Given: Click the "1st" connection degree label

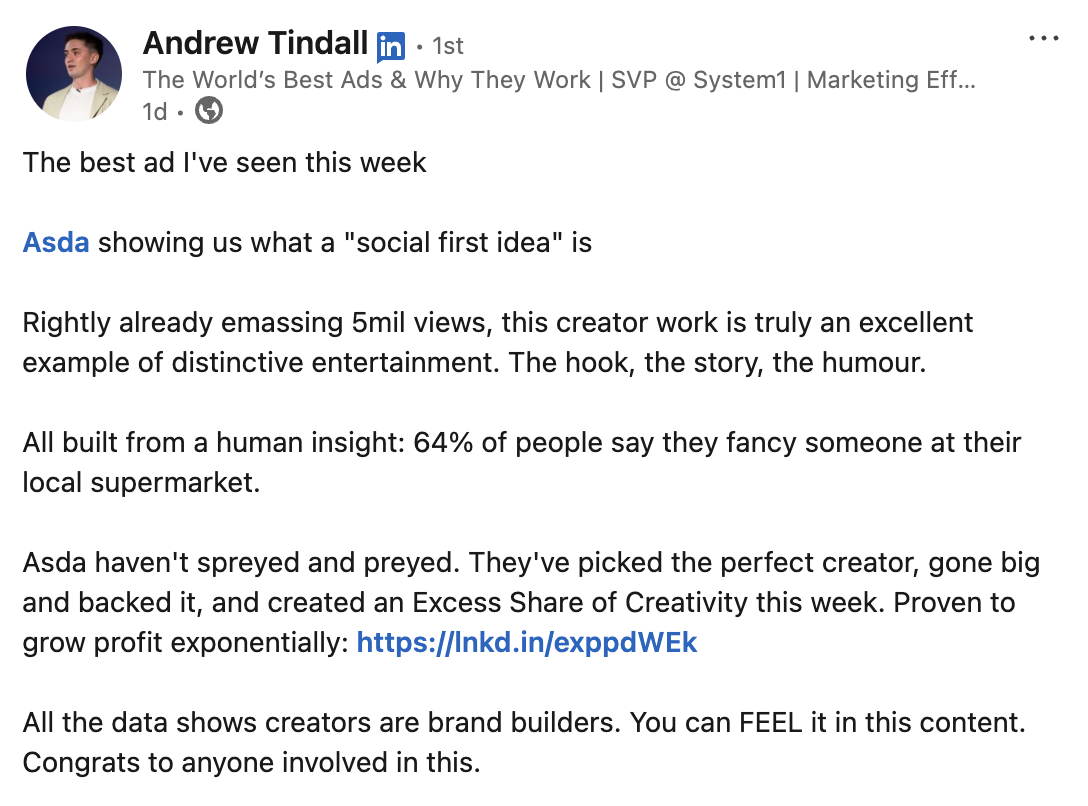Looking at the screenshot, I should click(447, 46).
